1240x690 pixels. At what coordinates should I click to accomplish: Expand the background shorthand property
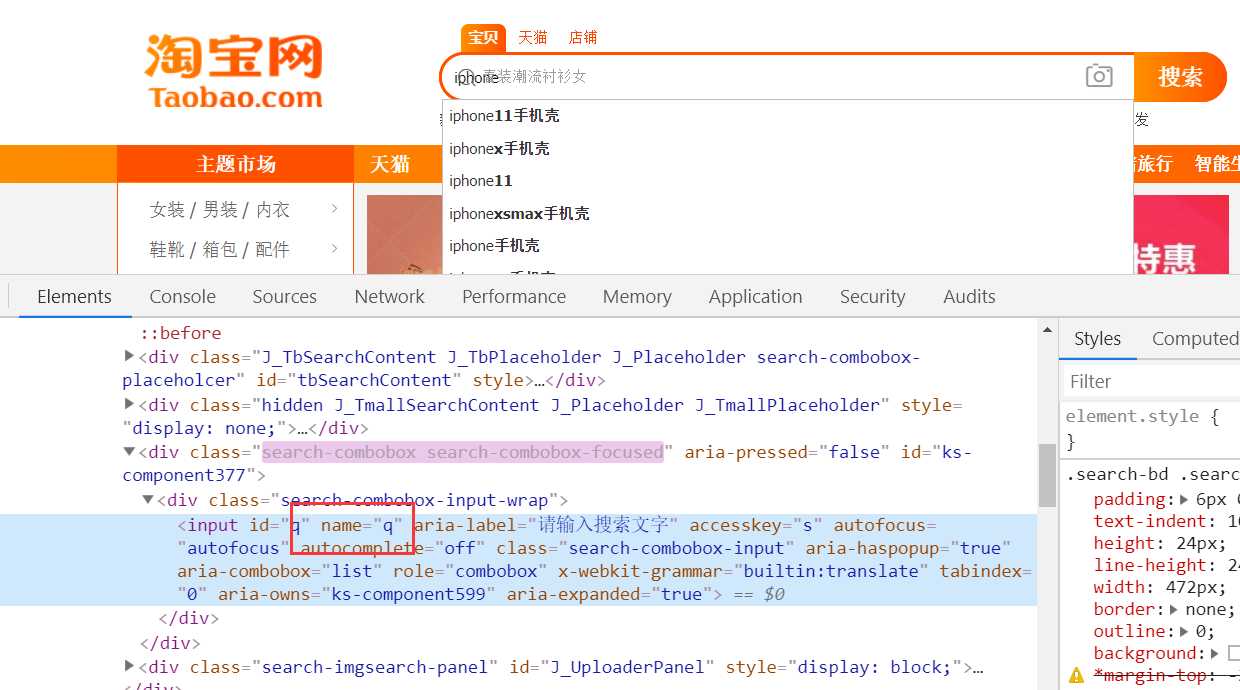[1217, 653]
